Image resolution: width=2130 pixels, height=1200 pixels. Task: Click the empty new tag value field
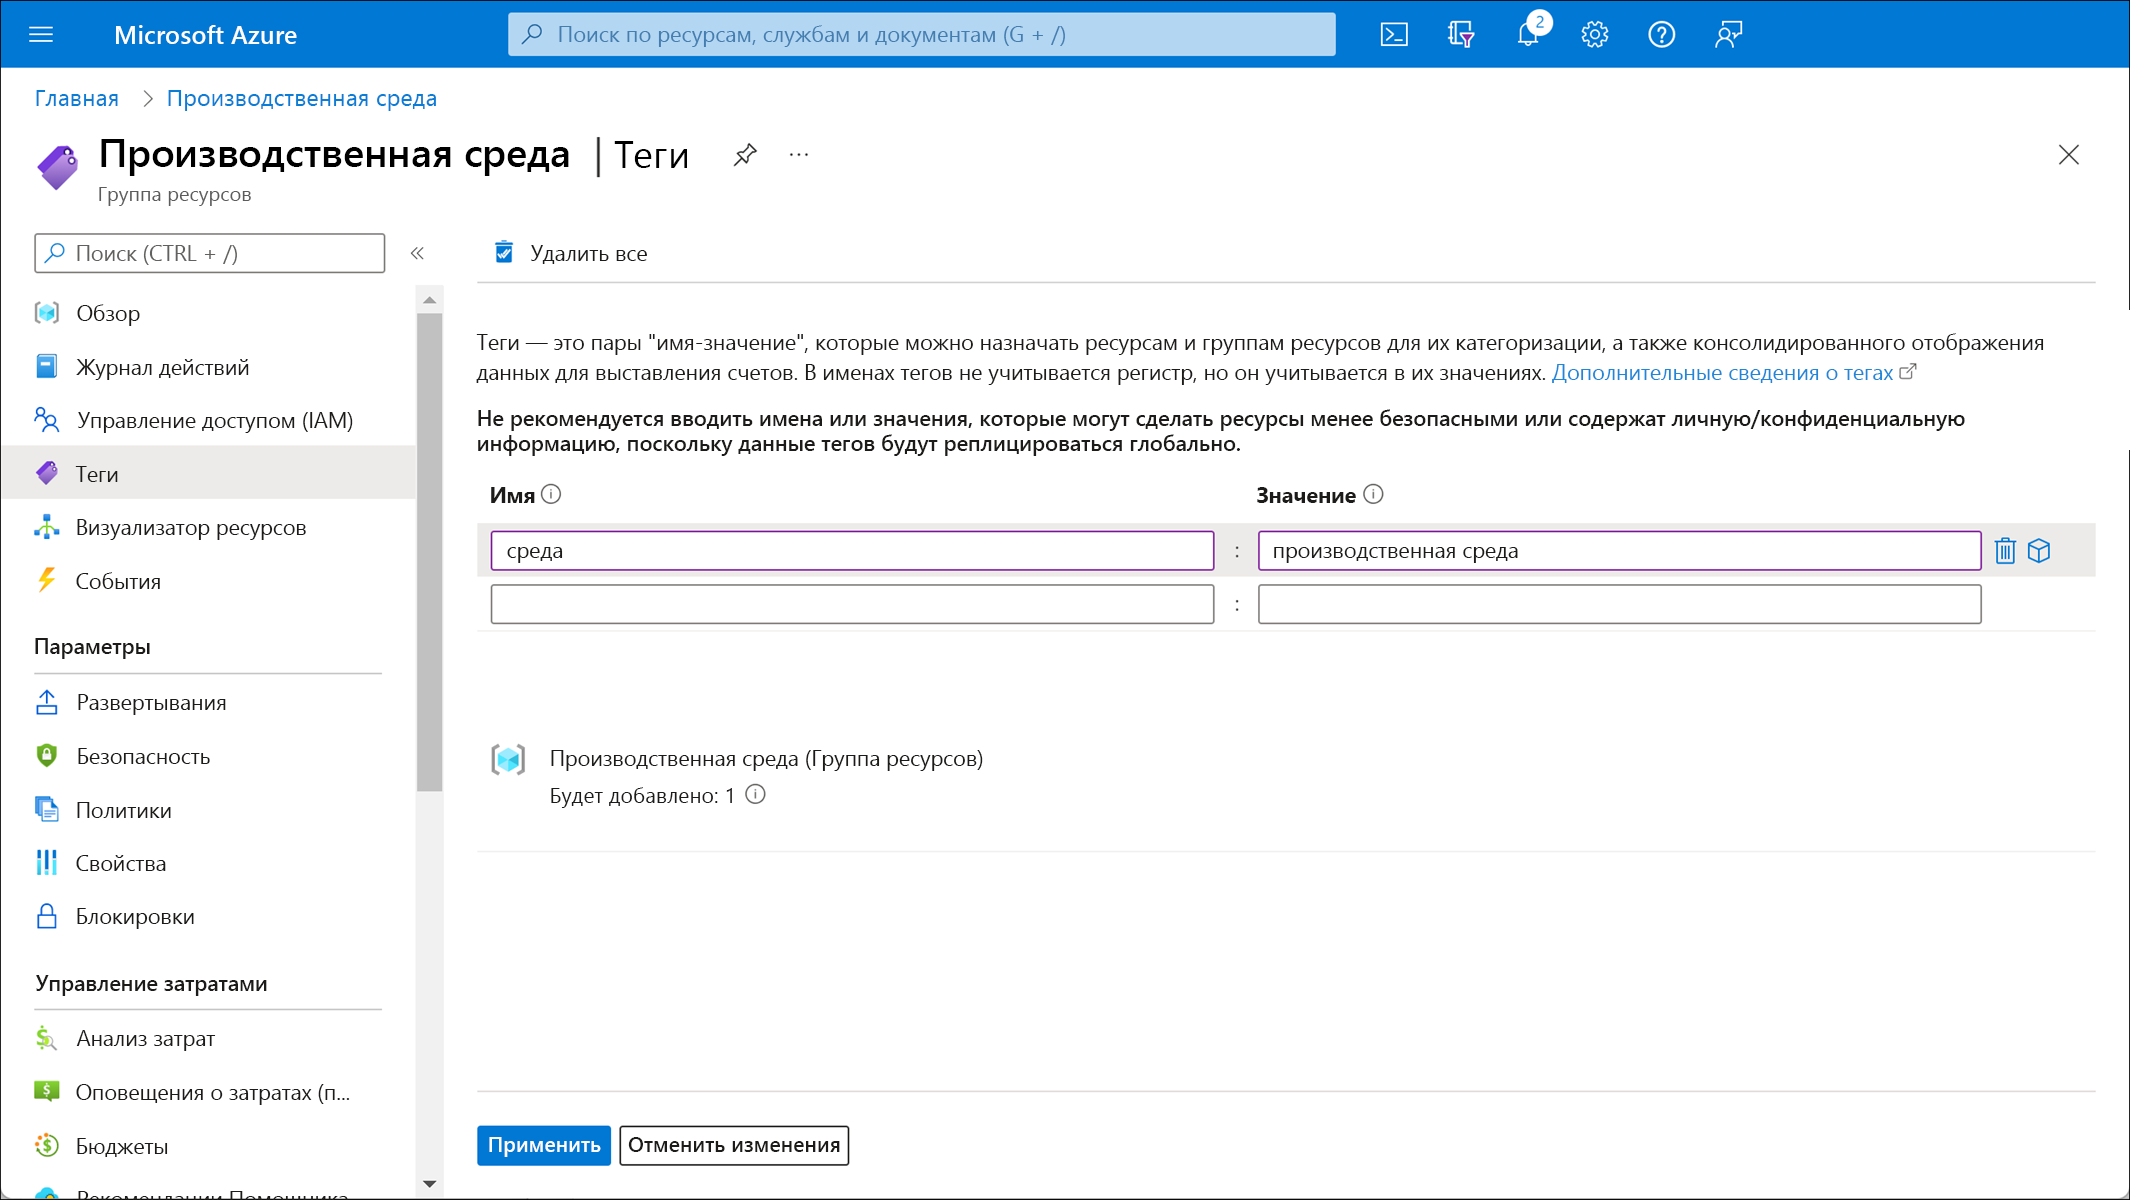(1619, 604)
